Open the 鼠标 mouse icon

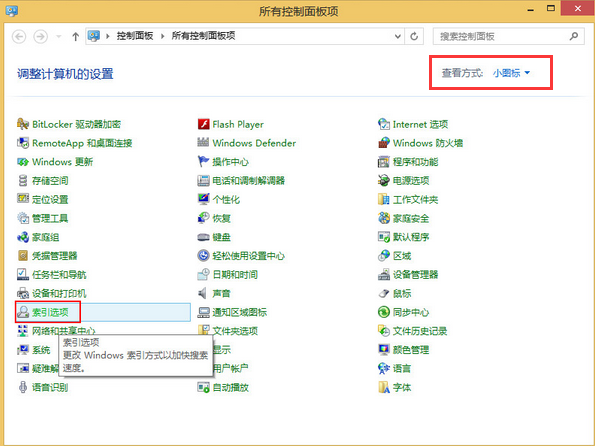pos(384,293)
